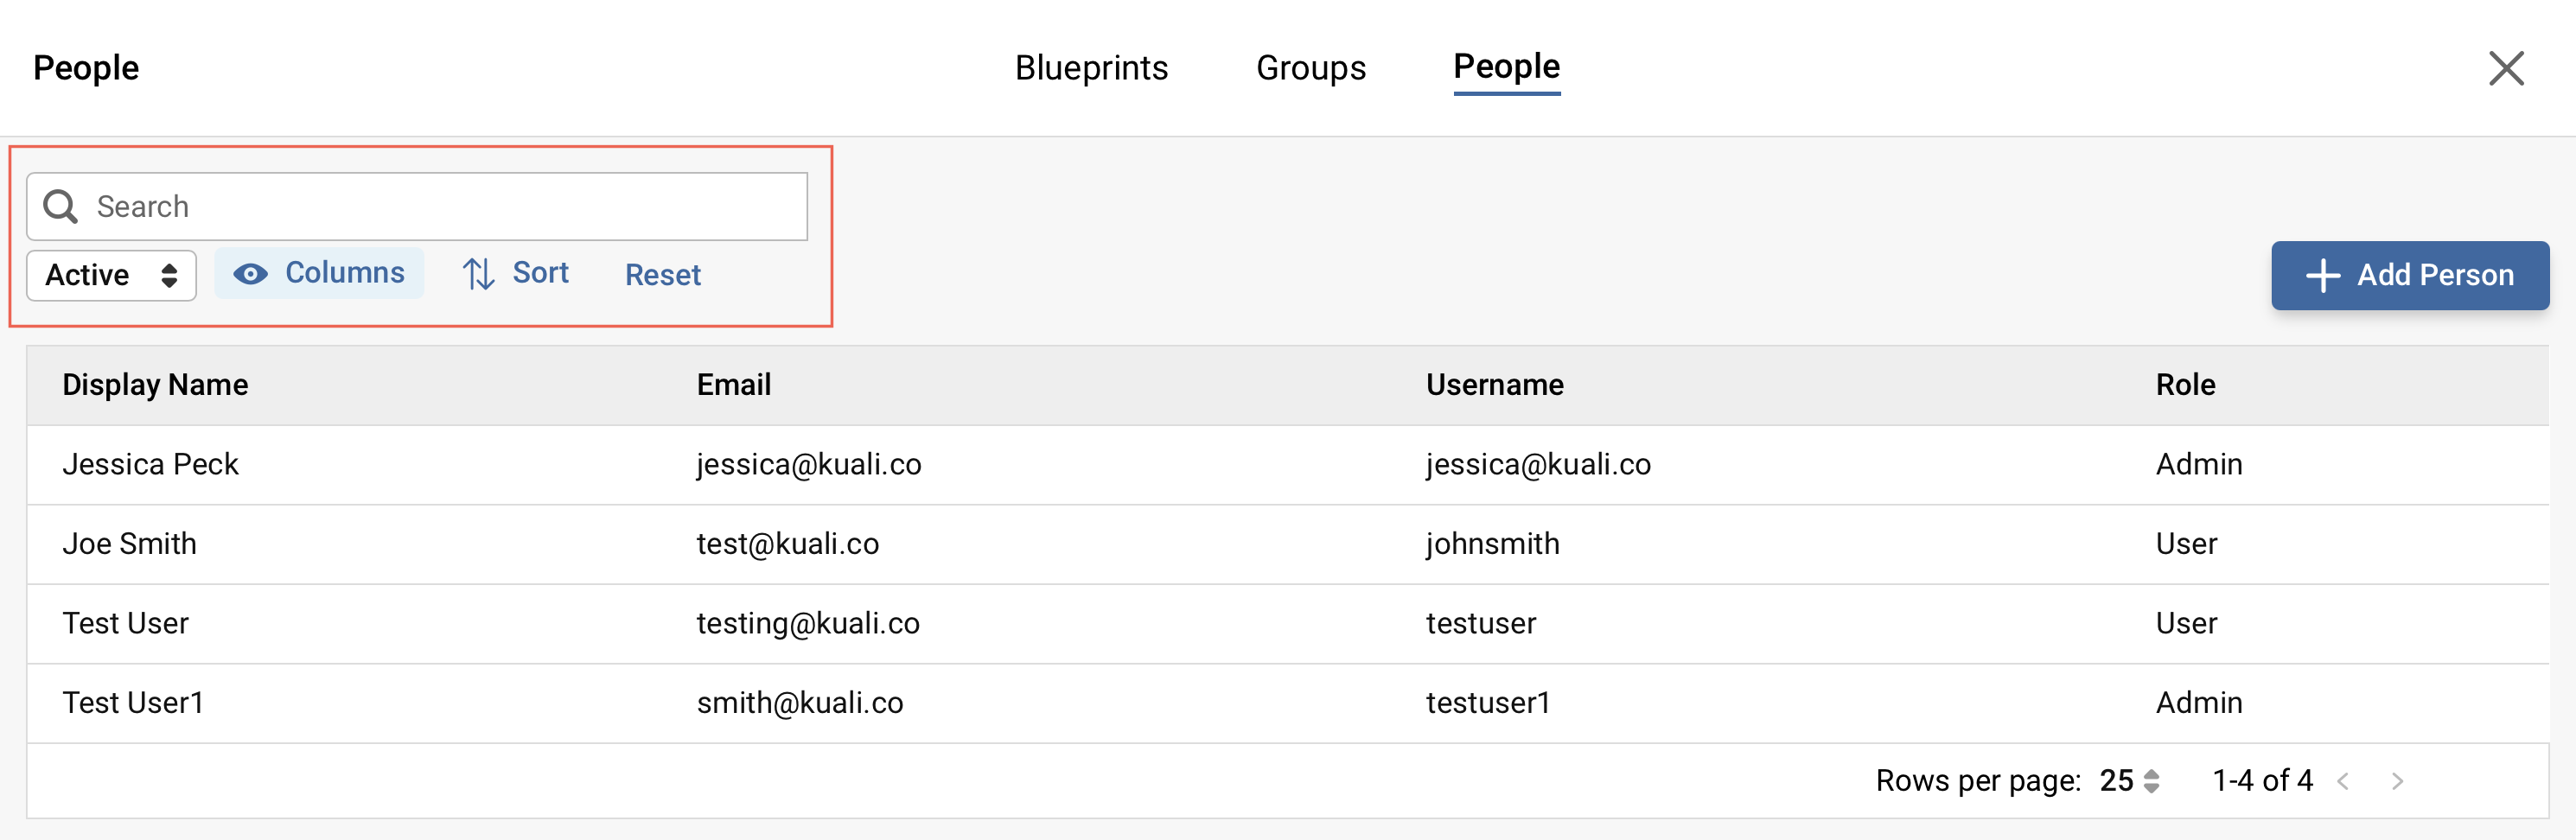Toggle the Sort control
Screen dimensions: 2576x840
pos(517,273)
